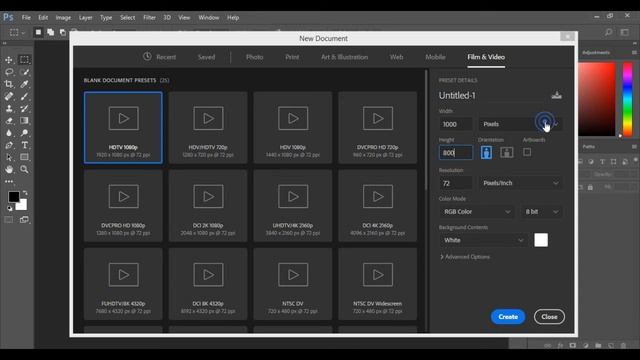Open the Adjustments panel flyout menu
The width and height of the screenshot is (640, 360).
click(634, 53)
